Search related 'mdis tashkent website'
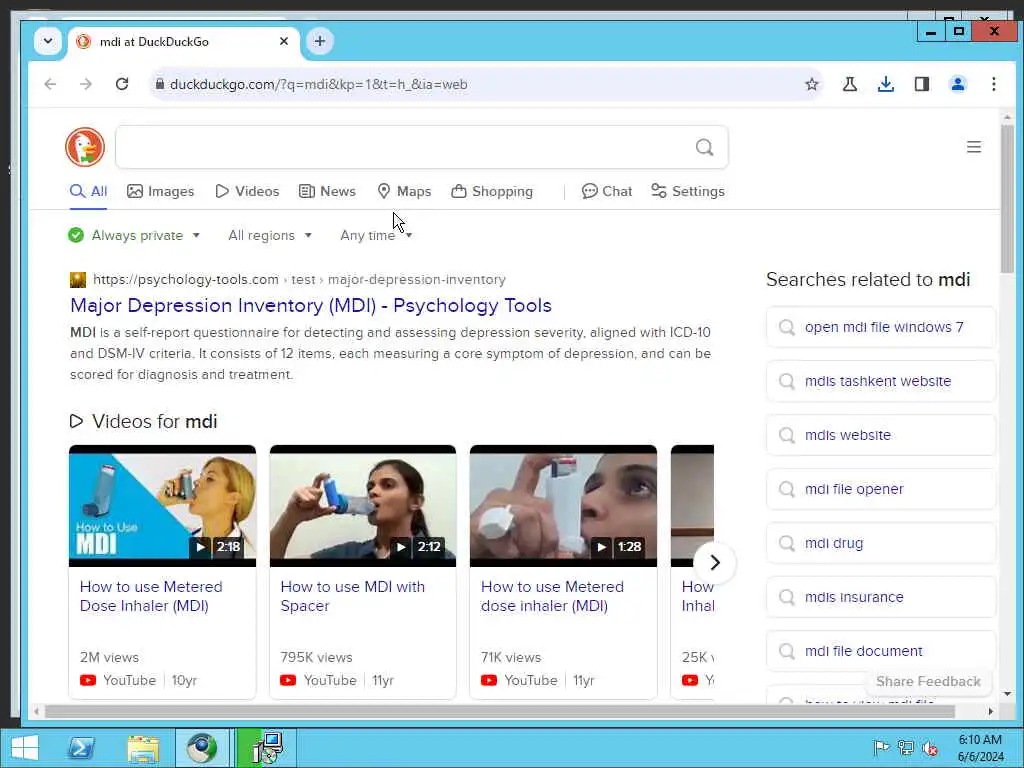The height and width of the screenshot is (768, 1024). pyautogui.click(x=881, y=381)
